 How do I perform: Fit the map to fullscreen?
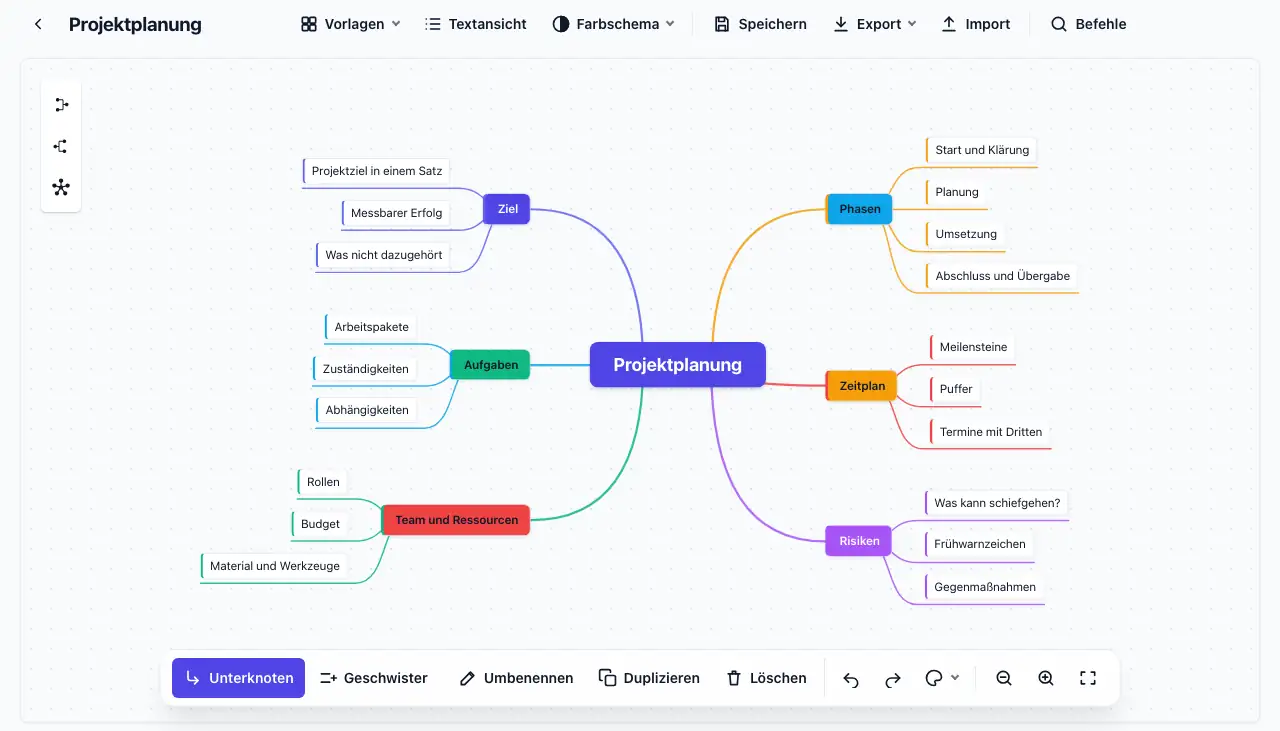[1088, 678]
